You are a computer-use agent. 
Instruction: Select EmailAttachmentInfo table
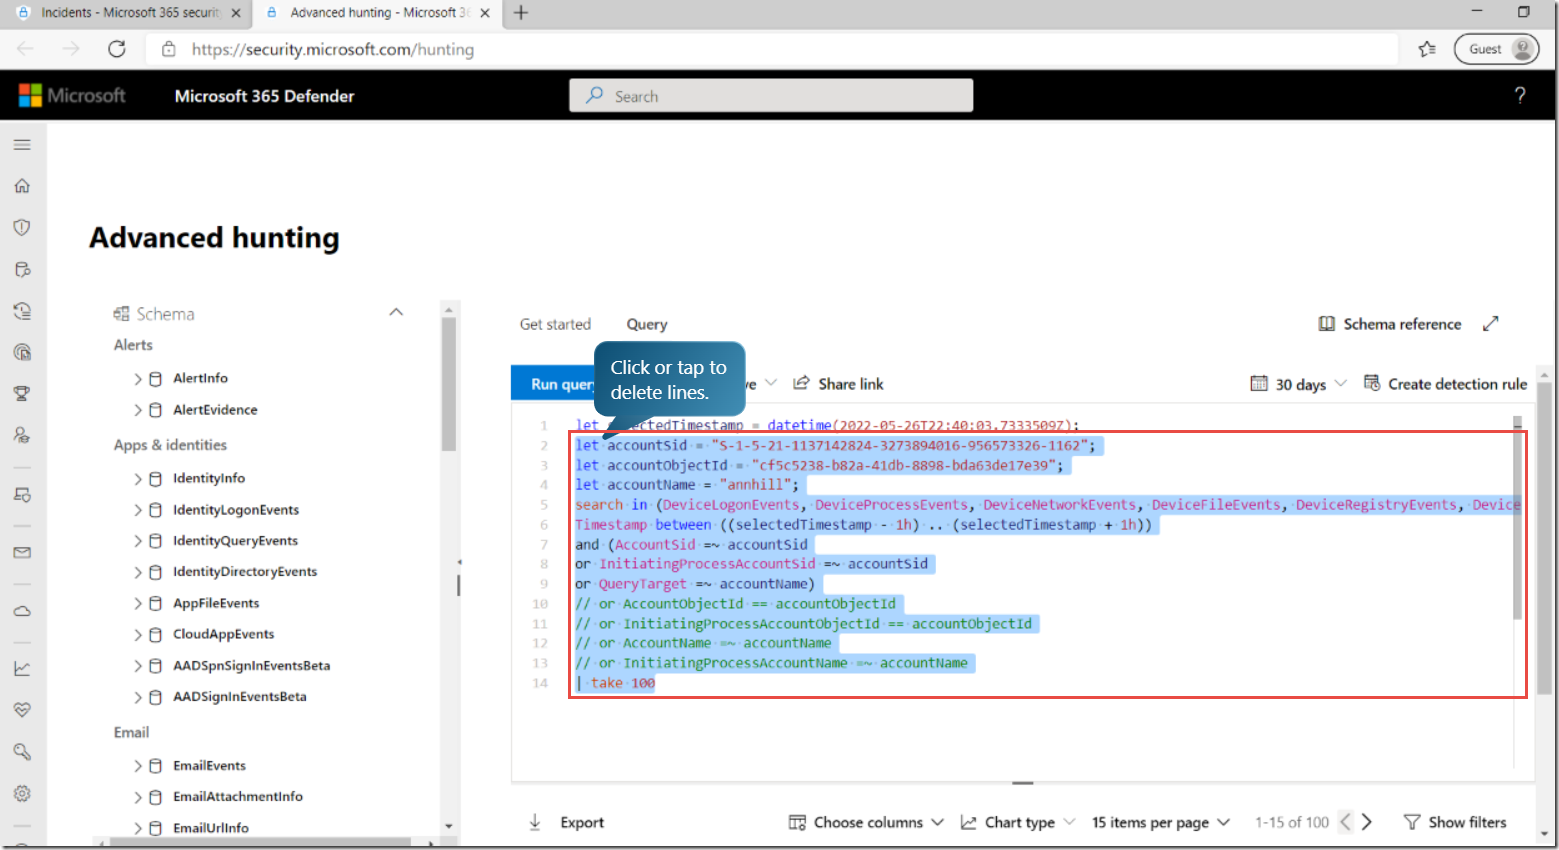(x=238, y=797)
